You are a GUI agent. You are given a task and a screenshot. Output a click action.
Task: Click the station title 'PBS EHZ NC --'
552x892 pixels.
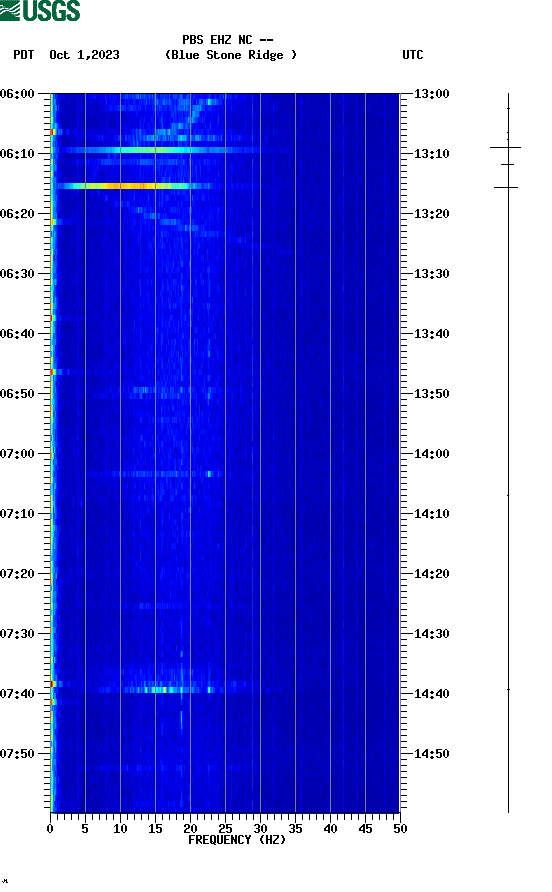(x=228, y=40)
